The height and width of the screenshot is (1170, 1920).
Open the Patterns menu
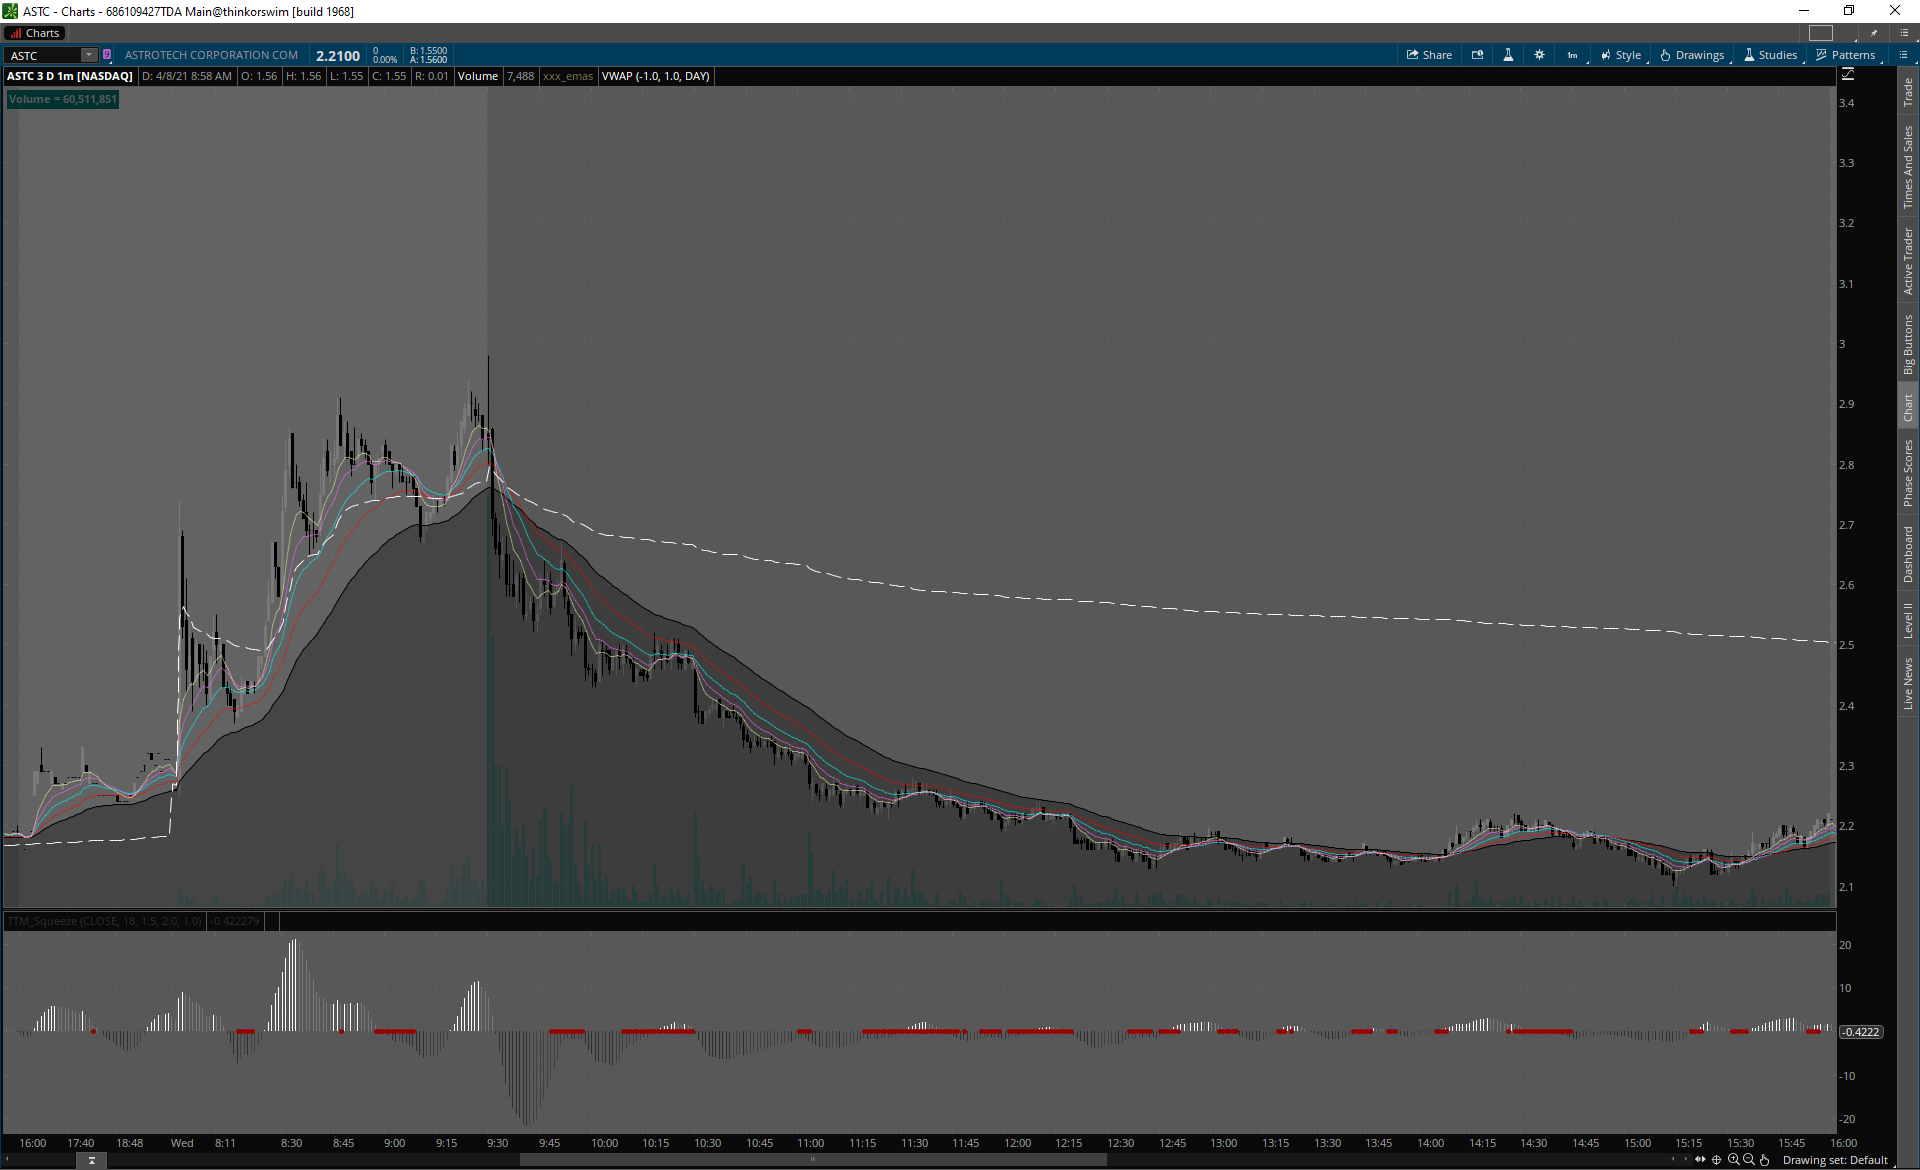(1846, 55)
